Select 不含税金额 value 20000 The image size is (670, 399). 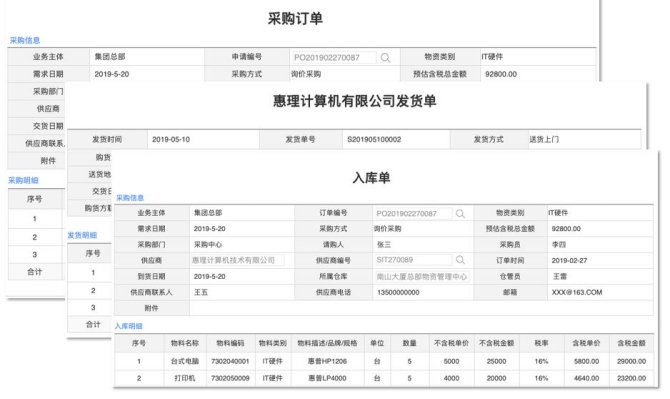pyautogui.click(x=497, y=378)
